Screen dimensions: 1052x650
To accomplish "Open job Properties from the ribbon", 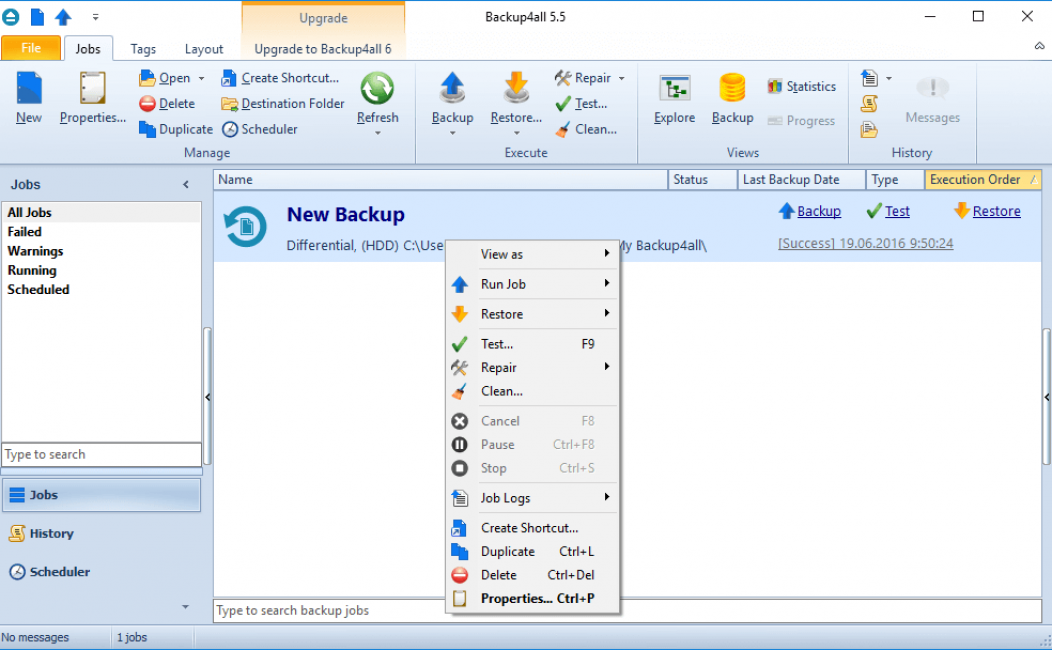I will 93,98.
